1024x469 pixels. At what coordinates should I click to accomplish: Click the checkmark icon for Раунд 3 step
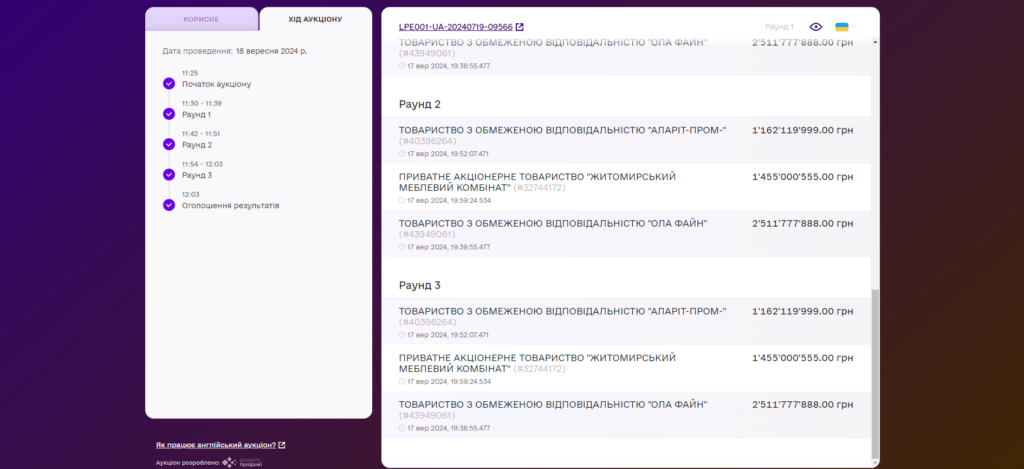click(x=169, y=174)
